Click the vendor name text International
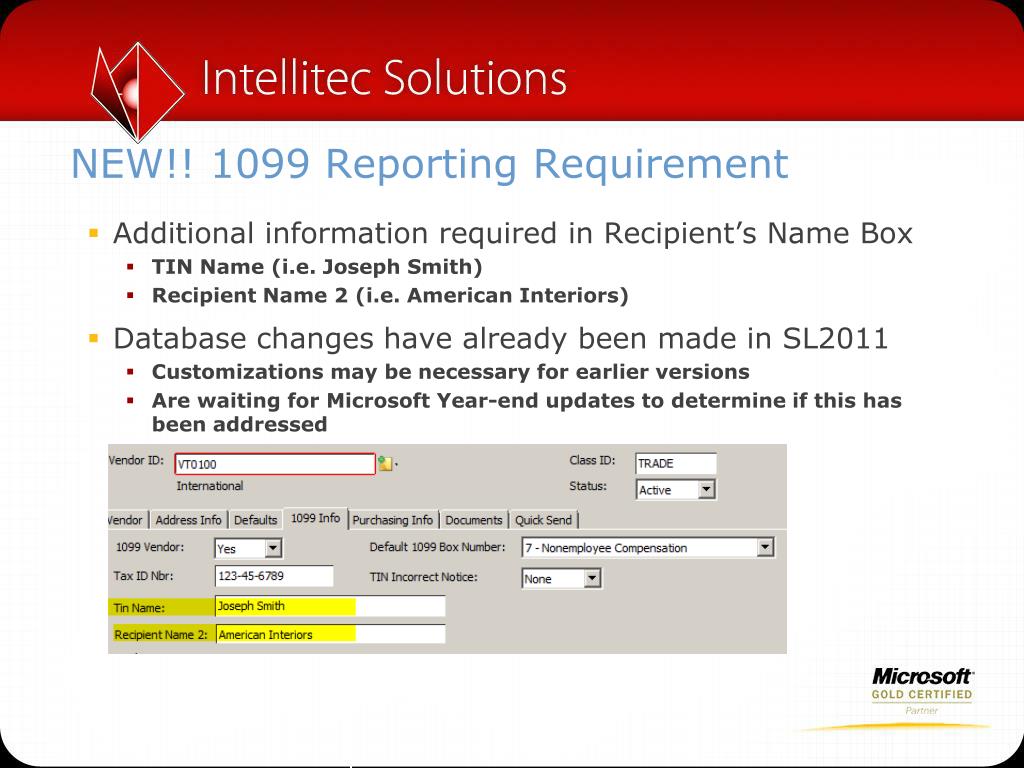The height and width of the screenshot is (768, 1024). (x=210, y=486)
